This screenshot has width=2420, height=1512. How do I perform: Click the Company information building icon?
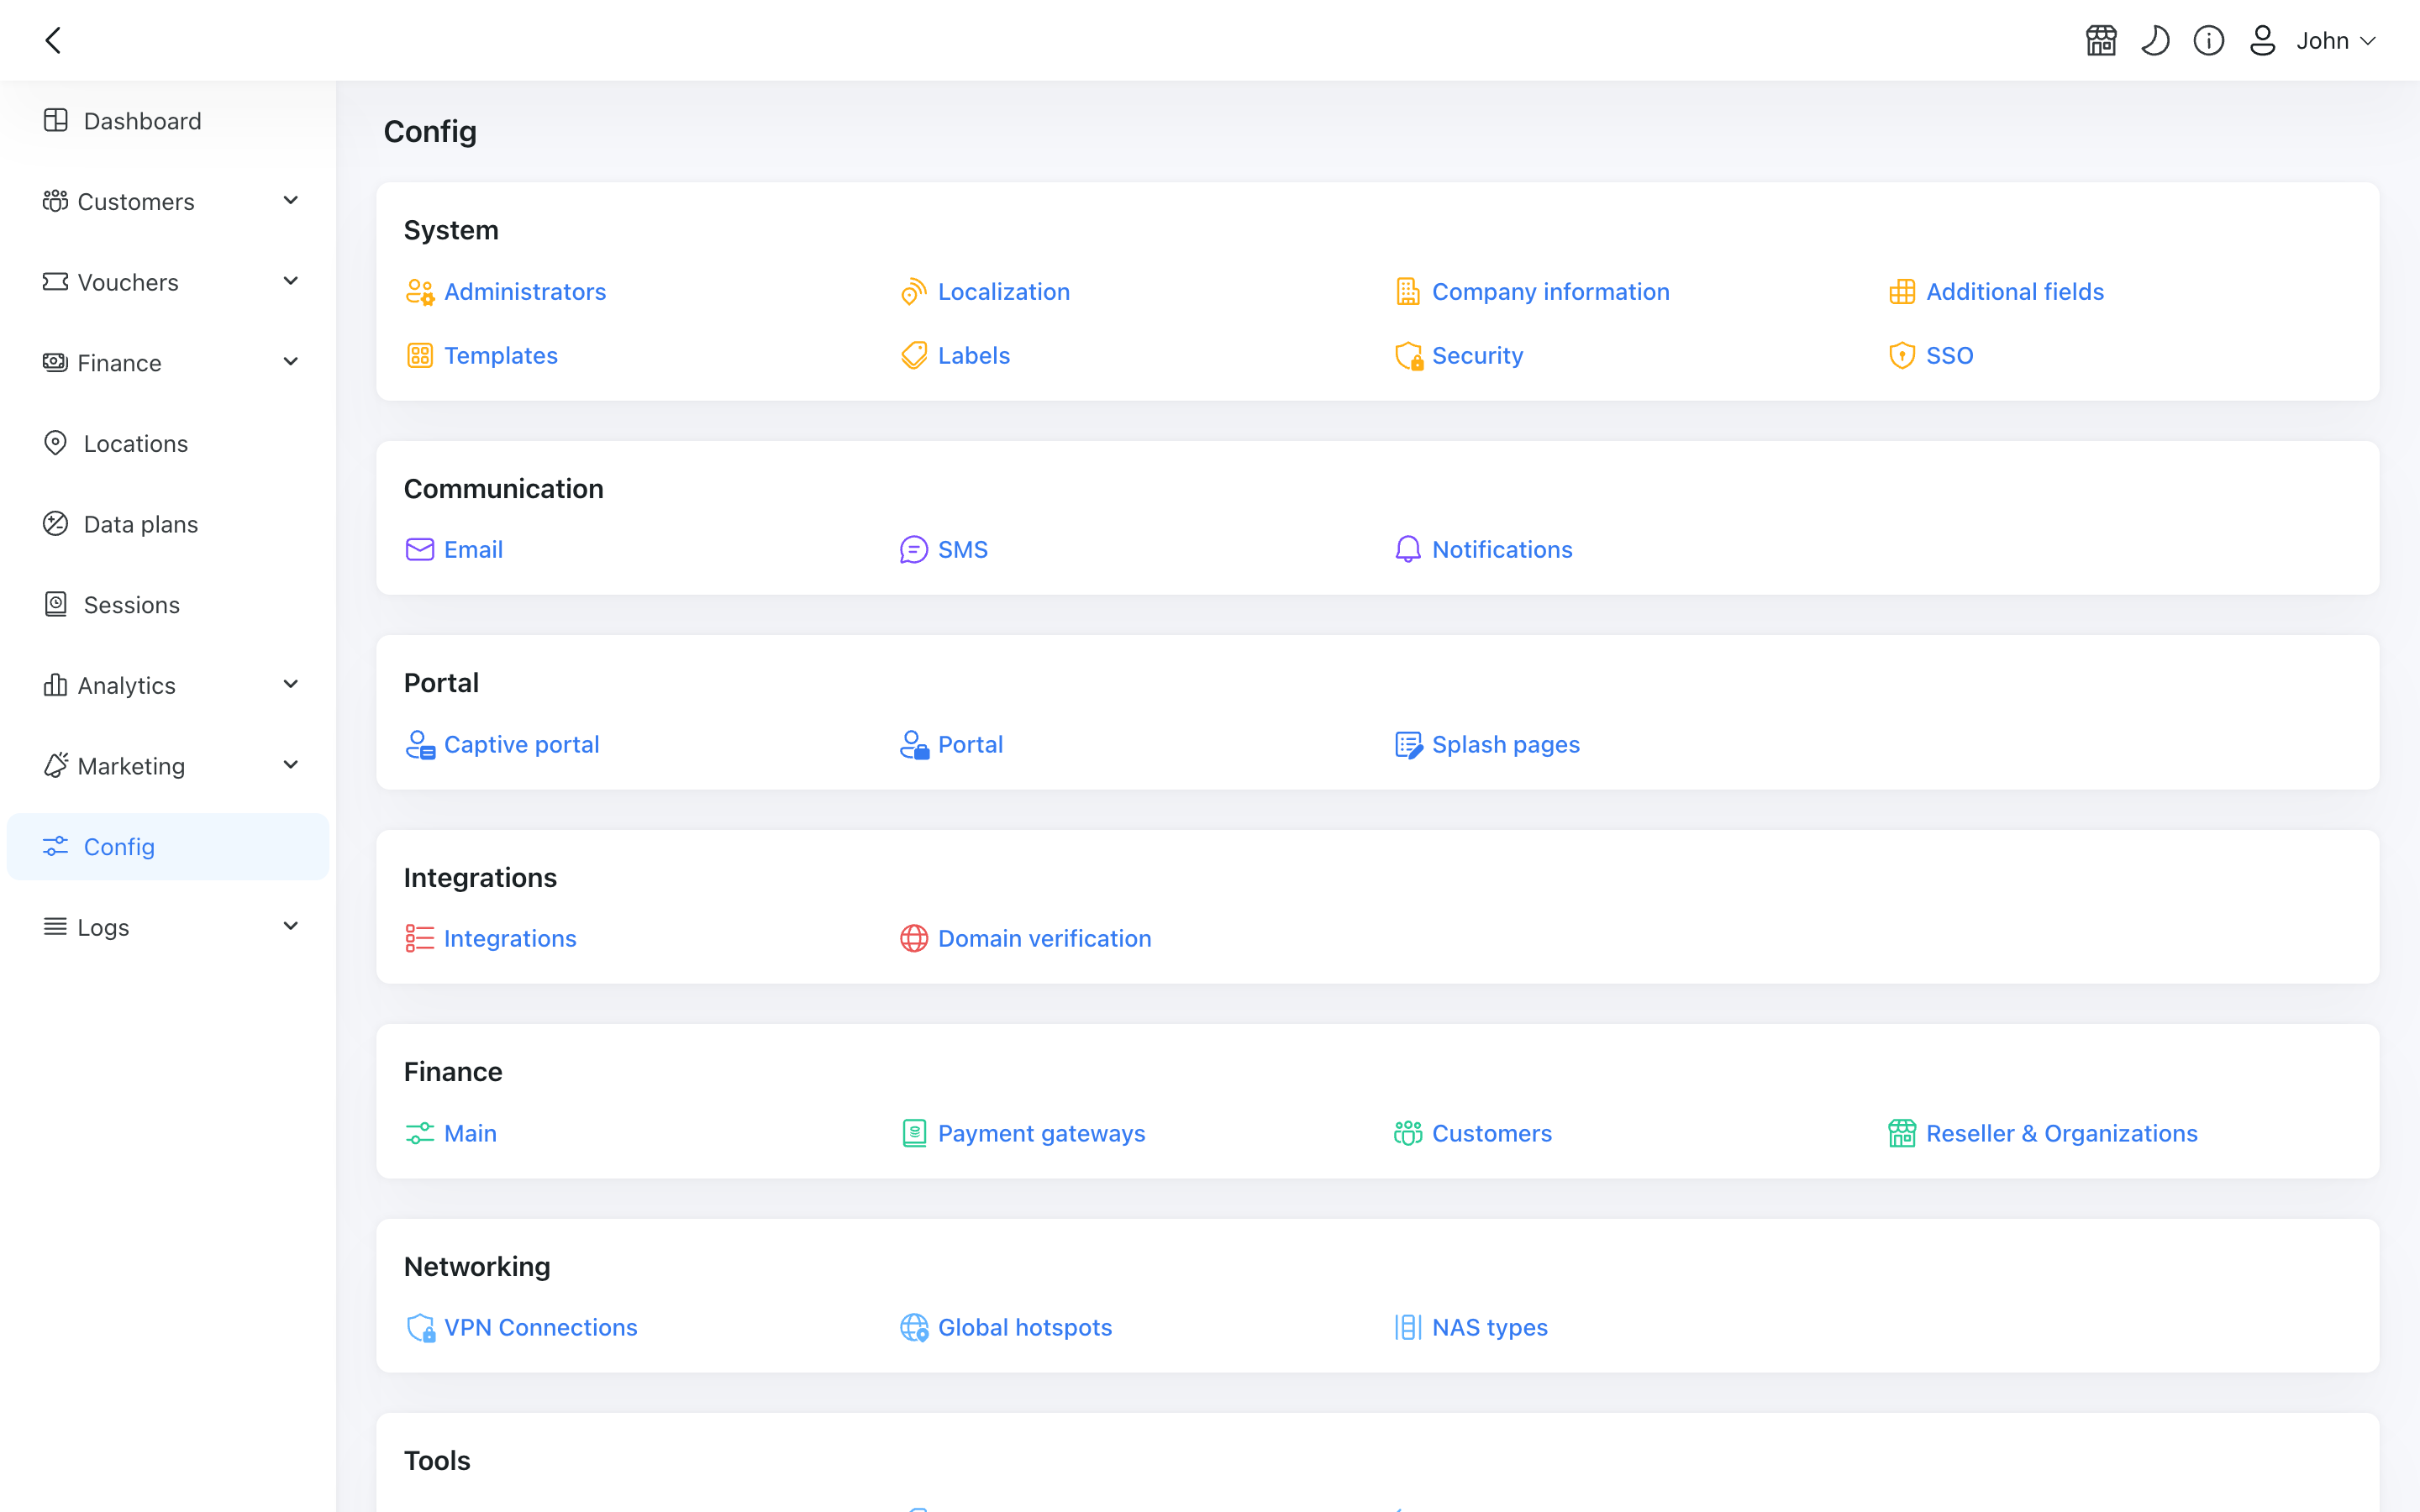(x=1408, y=292)
